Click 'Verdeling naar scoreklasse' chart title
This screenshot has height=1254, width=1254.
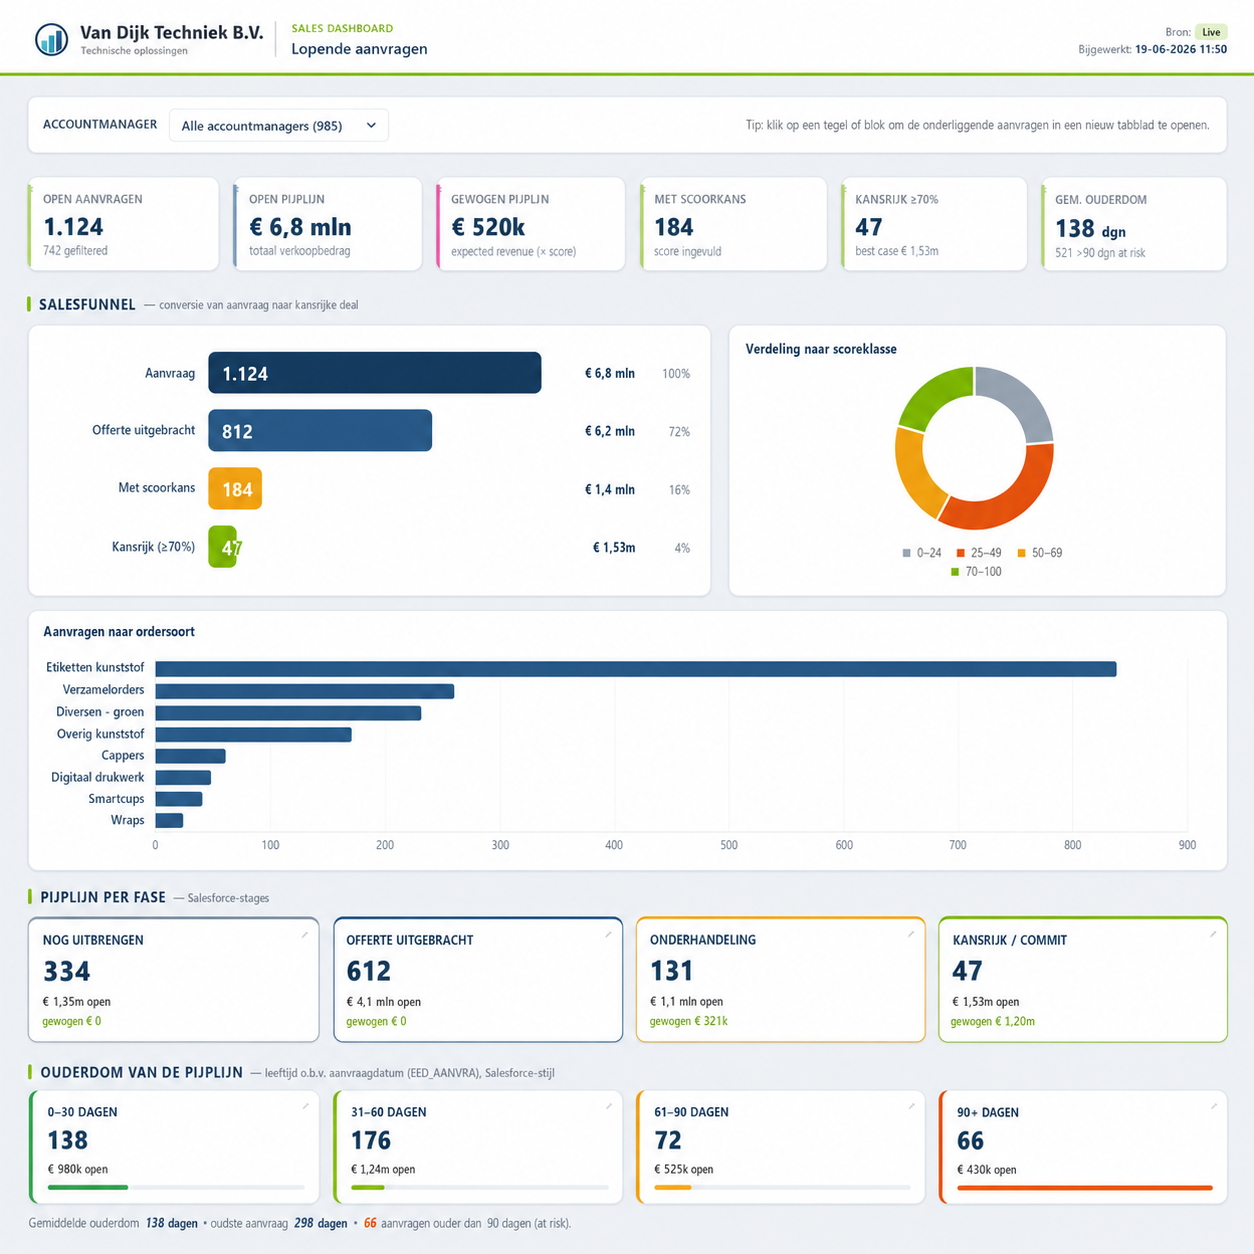(x=821, y=349)
